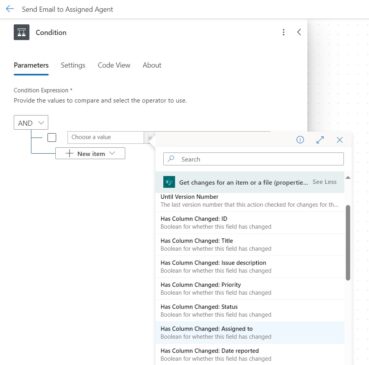Image resolution: width=369 pixels, height=365 pixels.
Task: Click the Choose a value input
Action: click(105, 137)
